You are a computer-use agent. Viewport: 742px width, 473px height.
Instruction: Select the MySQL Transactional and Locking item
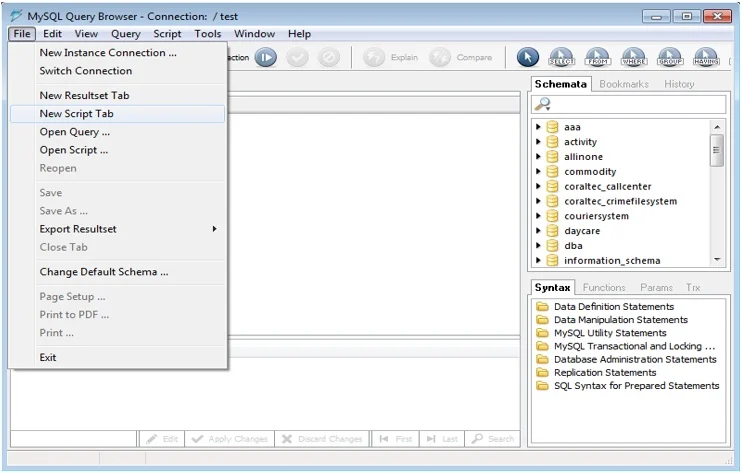pos(634,346)
